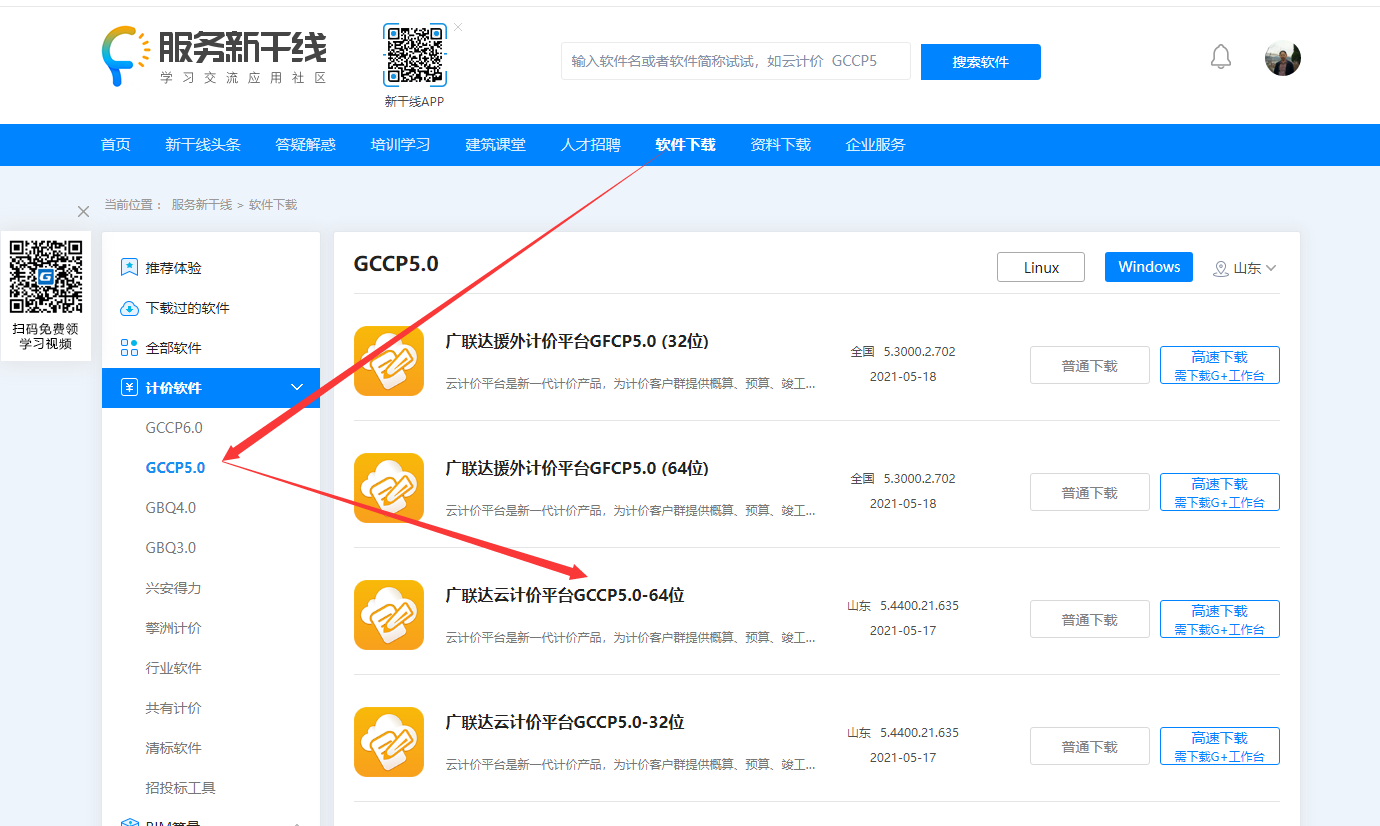1380x826 pixels.
Task: Click 普通下载 for GCCP5.0-64位
Action: point(1090,619)
